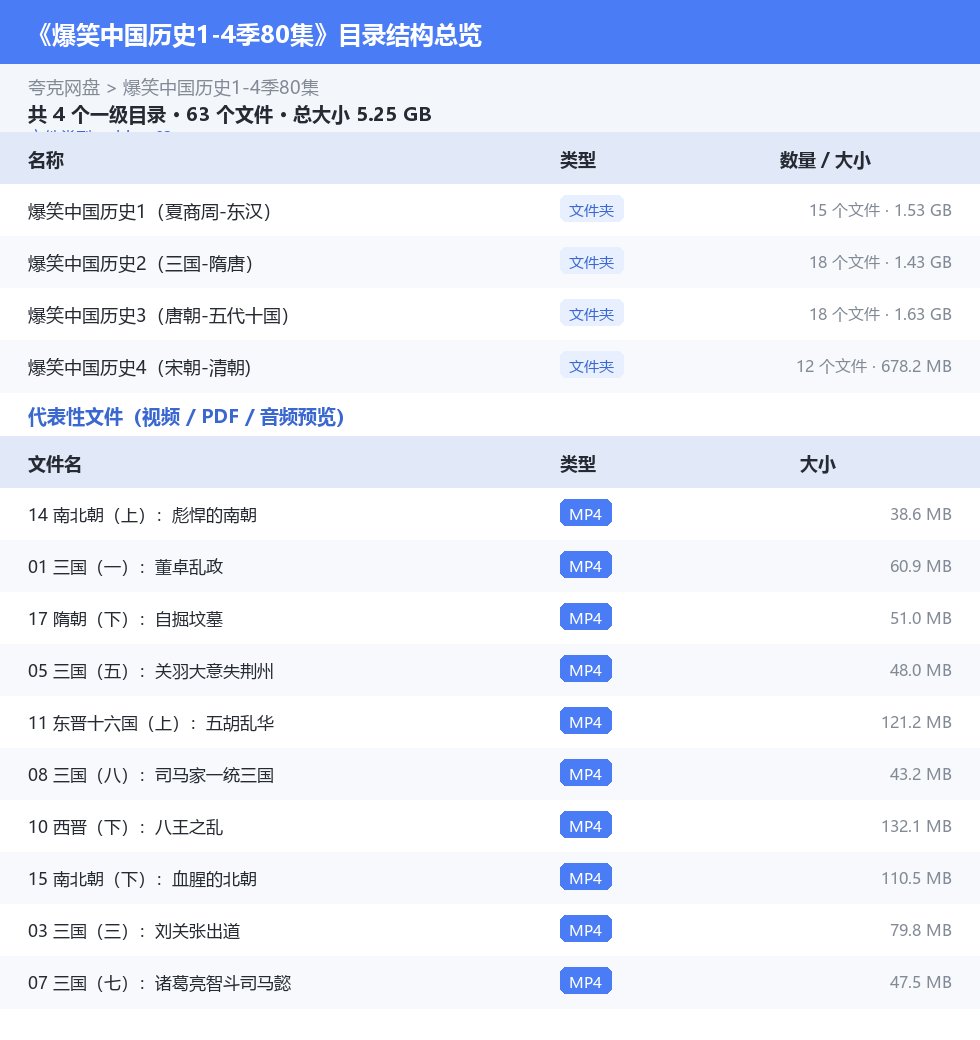This screenshot has height=1040, width=980.
Task: Select the size value 48.0 MB
Action: click(x=920, y=670)
